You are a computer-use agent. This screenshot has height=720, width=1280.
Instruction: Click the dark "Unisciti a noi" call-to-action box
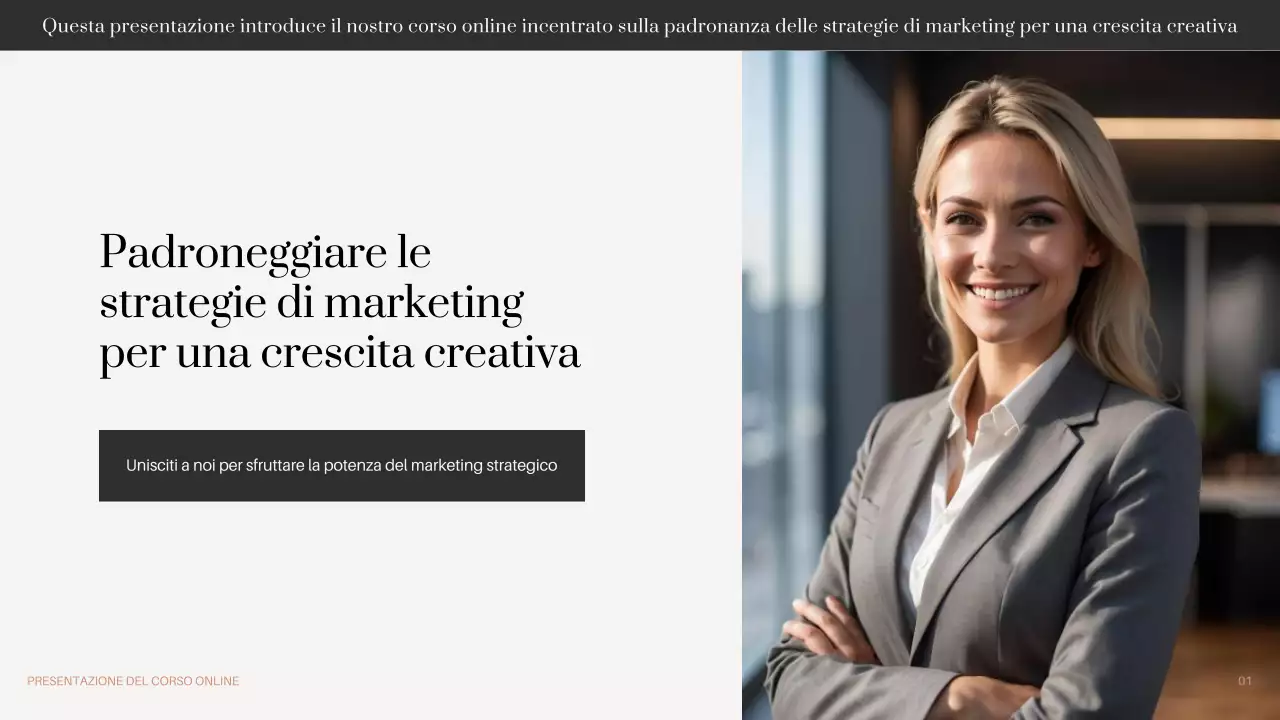click(341, 465)
